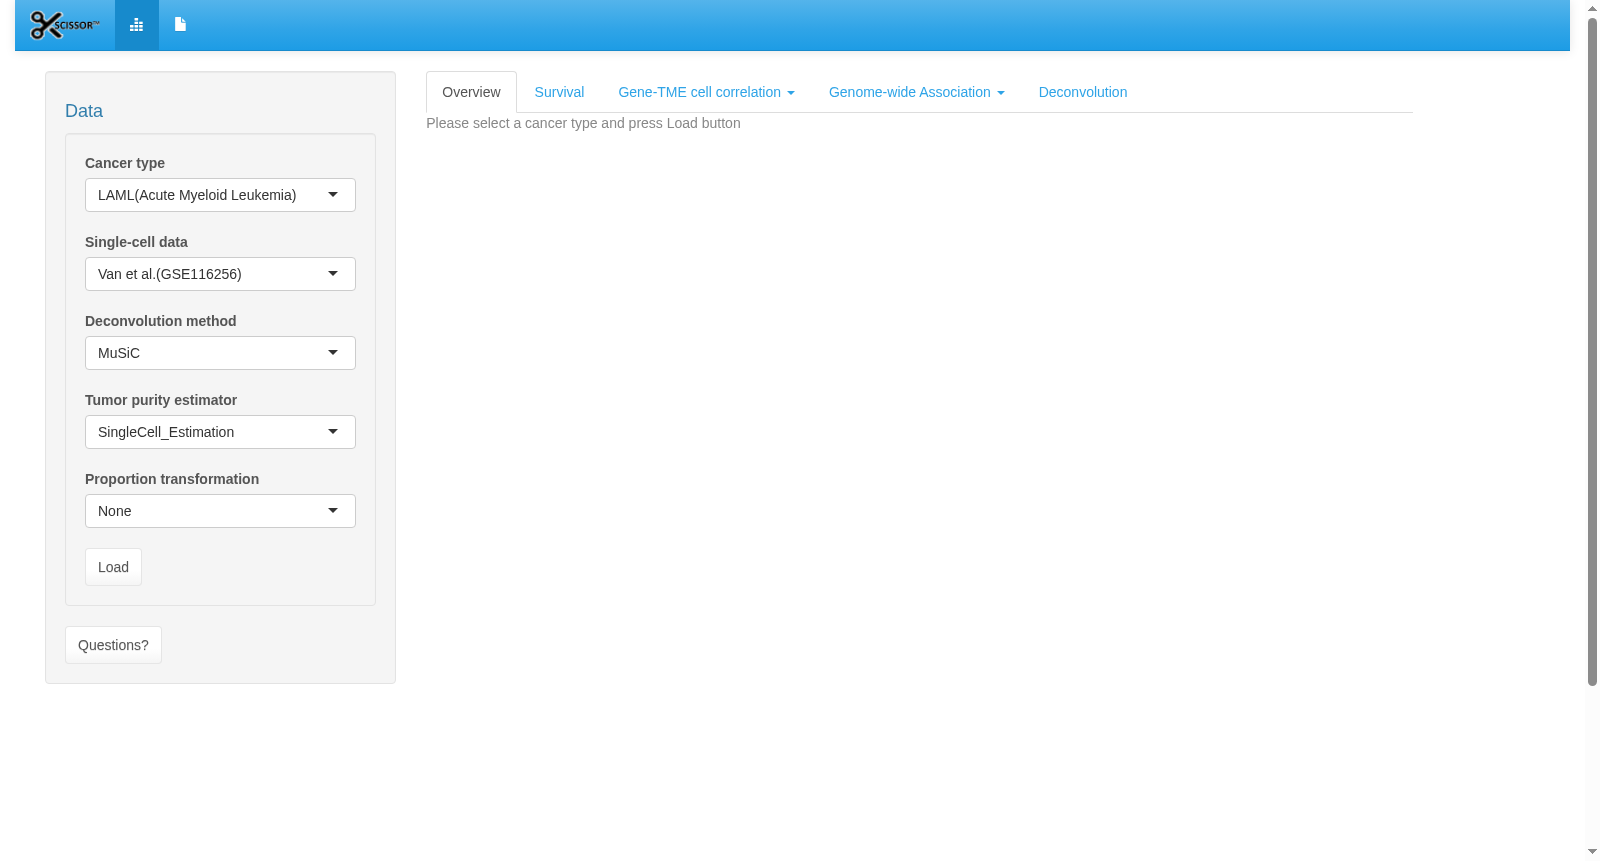Switch to the Overview tab

(x=471, y=92)
